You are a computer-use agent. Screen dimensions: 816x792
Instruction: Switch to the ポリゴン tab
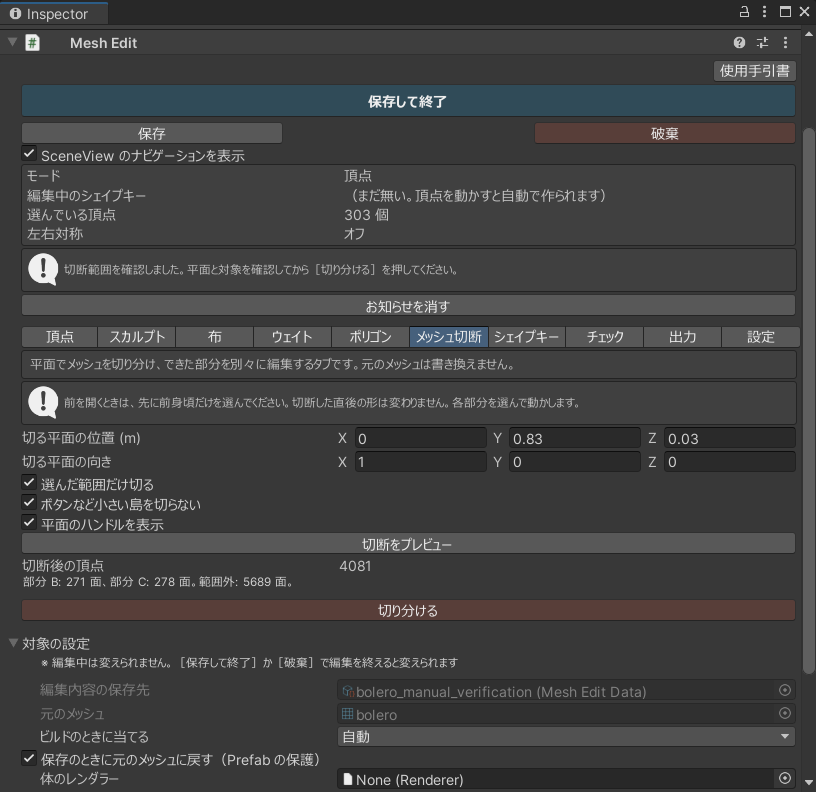371,337
